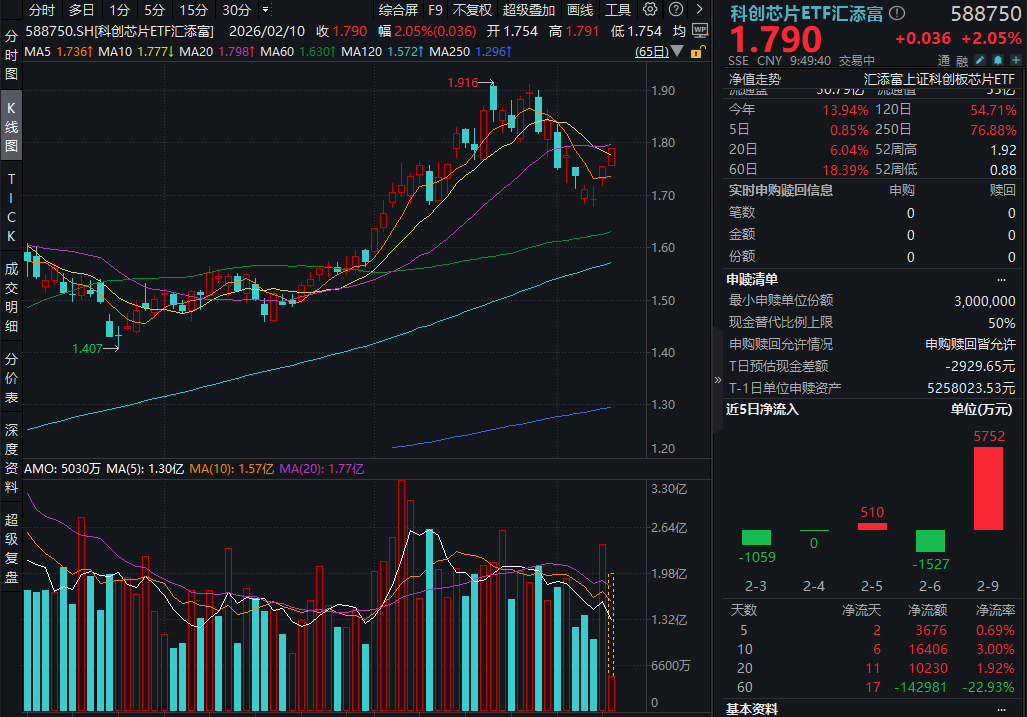Open the dropdown arrow next to 30分
This screenshot has width=1027, height=717.
[x=265, y=9]
